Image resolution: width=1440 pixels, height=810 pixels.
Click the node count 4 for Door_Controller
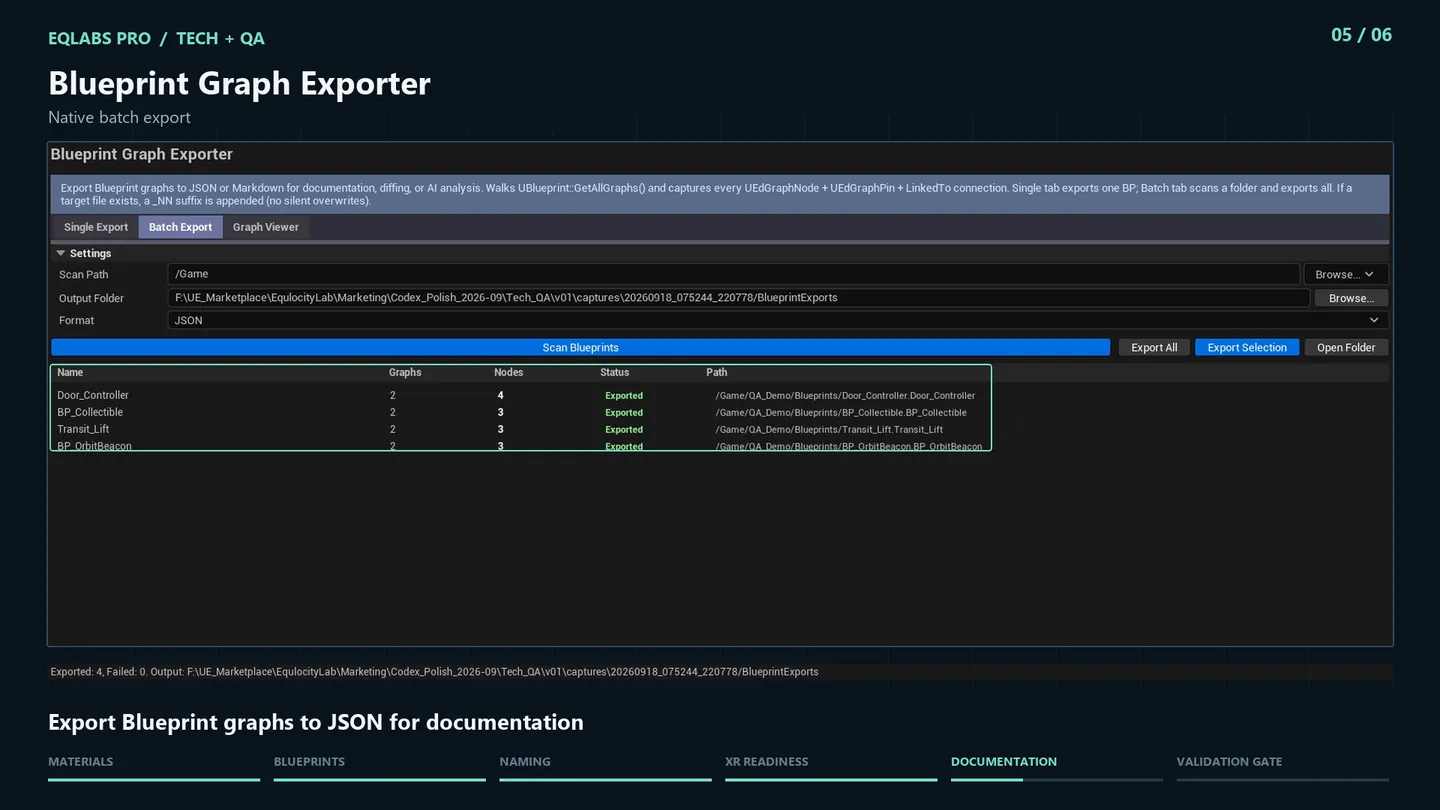(x=500, y=396)
